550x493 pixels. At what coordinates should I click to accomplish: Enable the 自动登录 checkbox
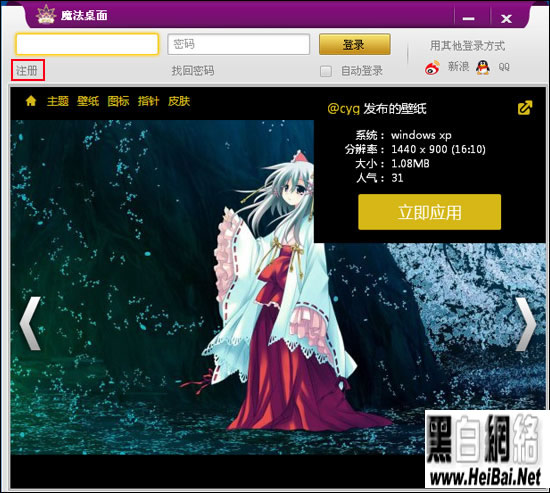pyautogui.click(x=326, y=71)
